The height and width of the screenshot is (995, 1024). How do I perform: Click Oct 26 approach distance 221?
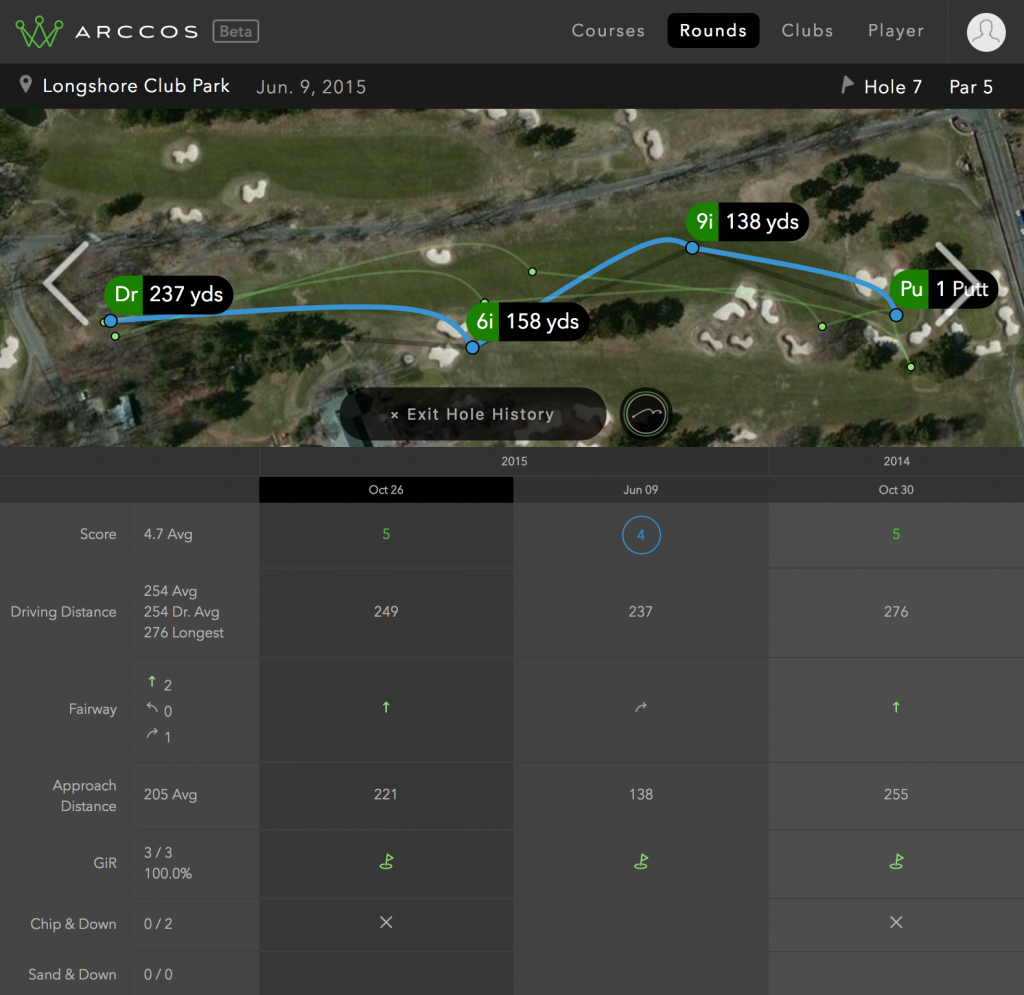click(x=386, y=795)
